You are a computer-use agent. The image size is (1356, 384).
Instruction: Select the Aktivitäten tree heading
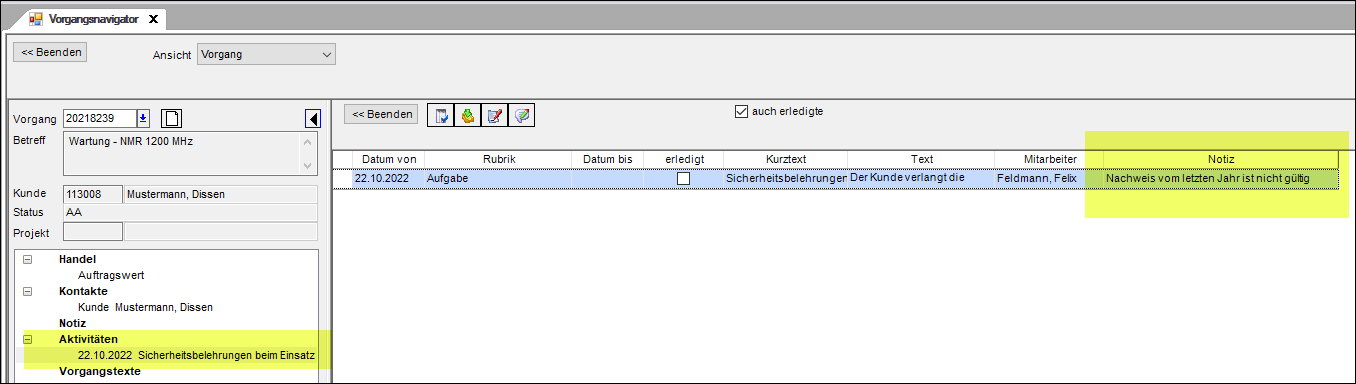click(x=88, y=339)
